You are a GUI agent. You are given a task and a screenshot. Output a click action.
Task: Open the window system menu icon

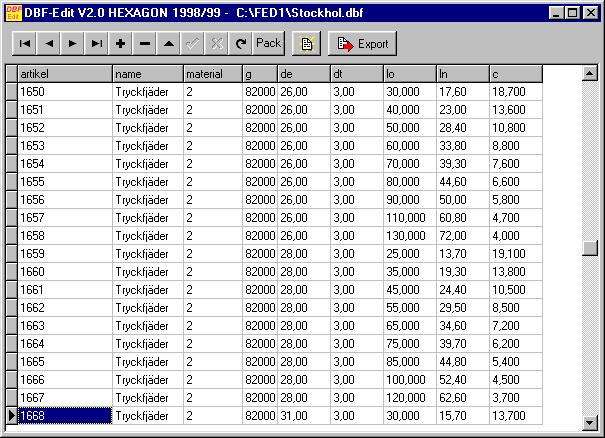pos(13,12)
